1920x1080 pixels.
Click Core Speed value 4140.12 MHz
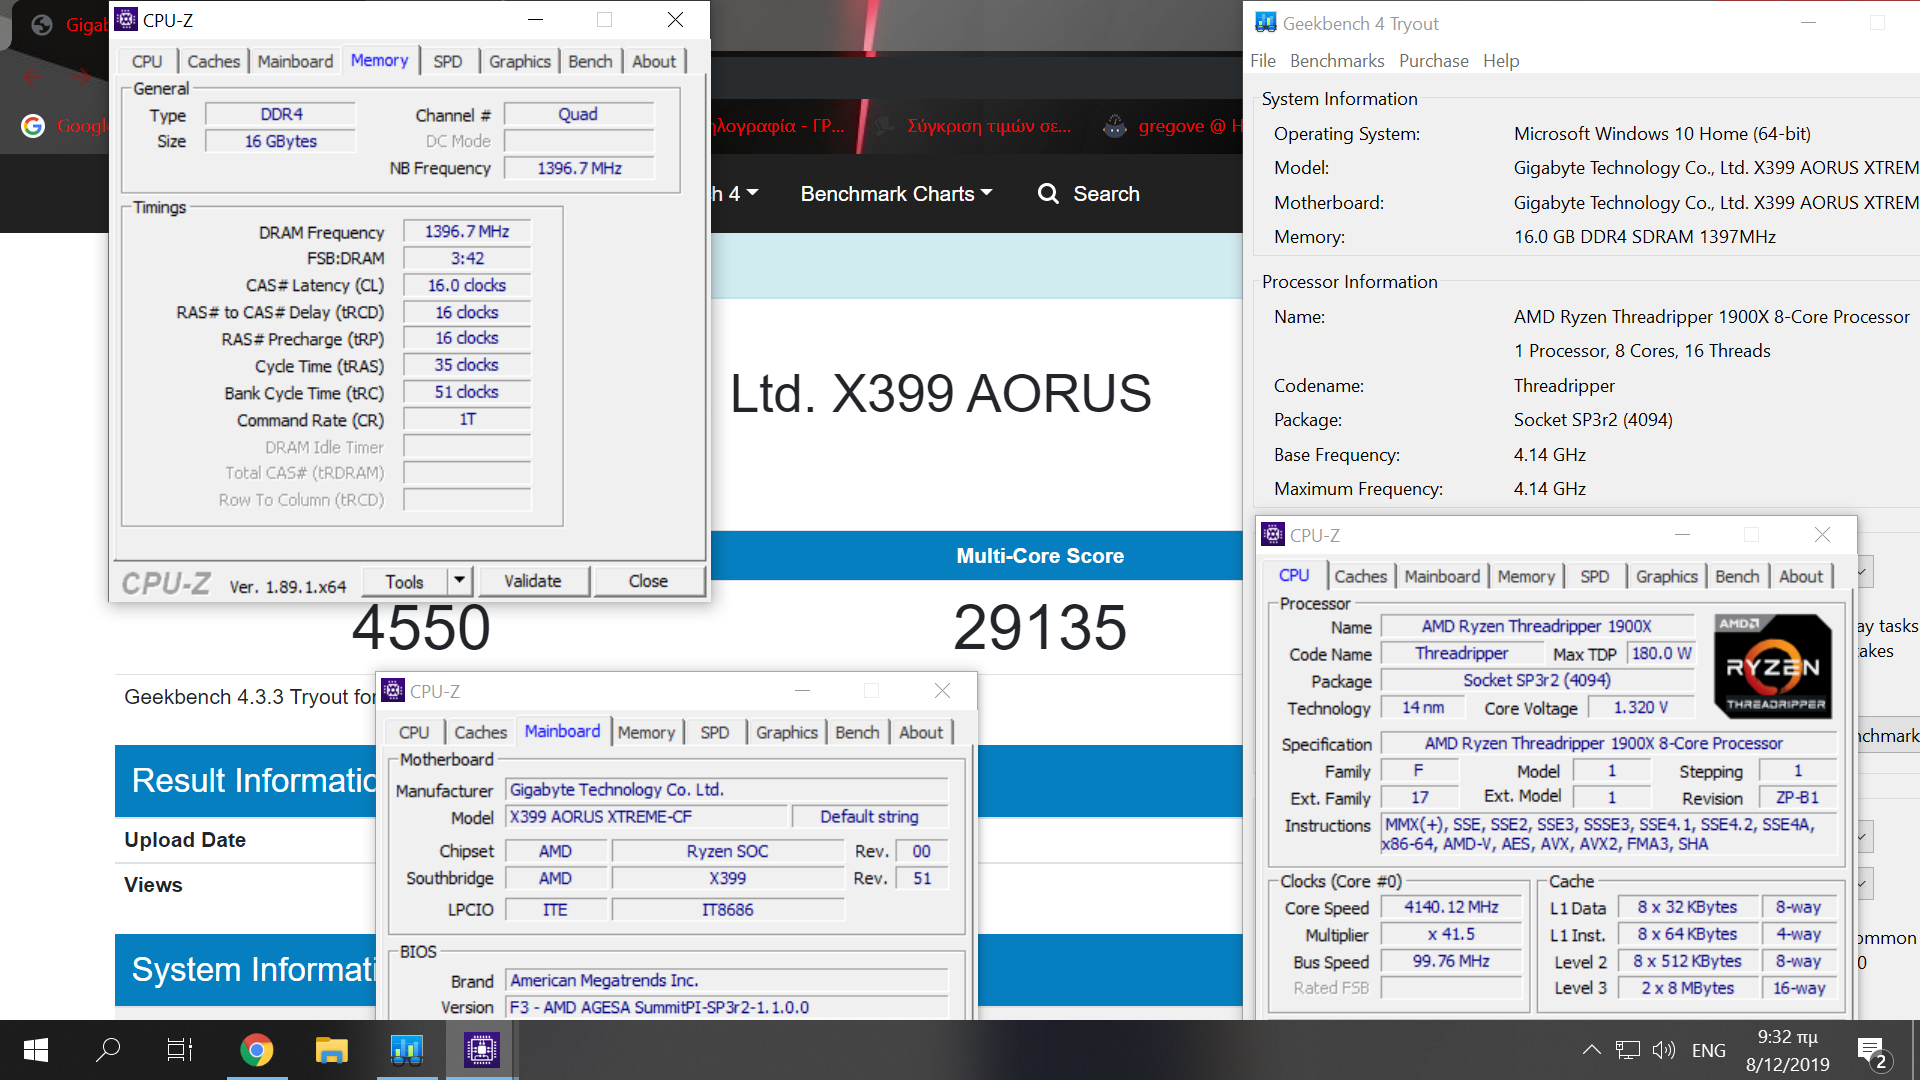[x=1451, y=907]
